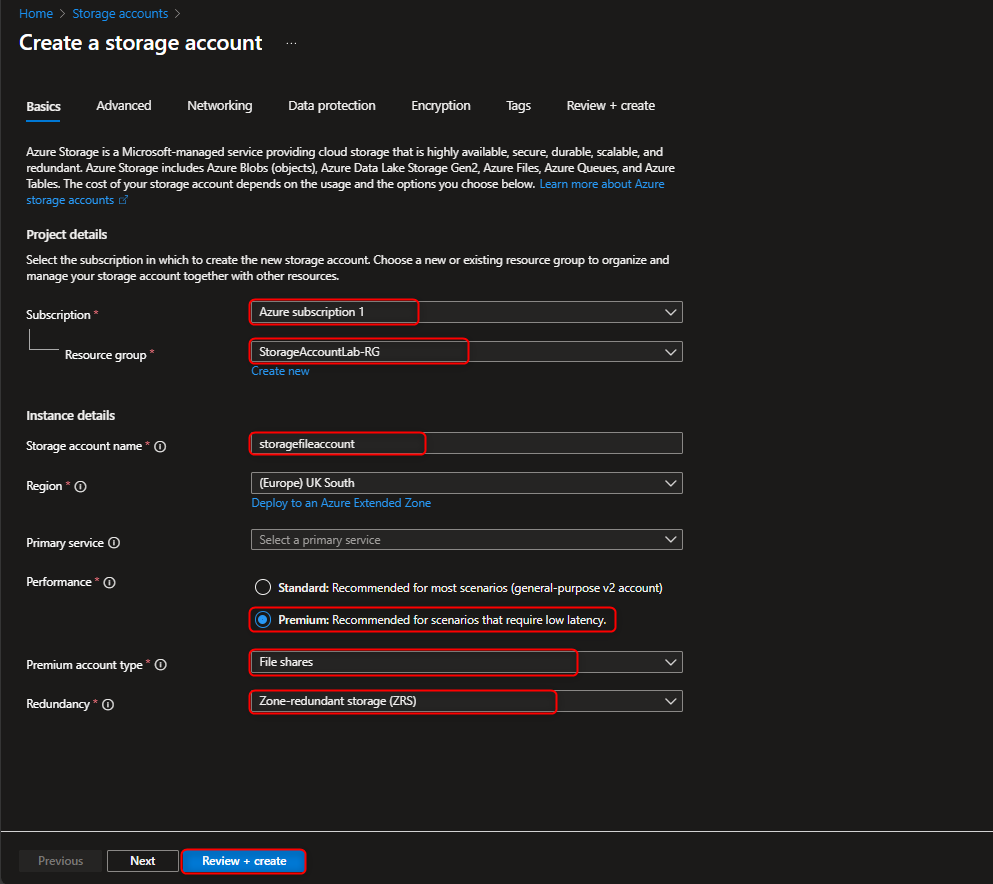Open the Premium account type dropdown
This screenshot has height=884, width=993.
[x=671, y=662]
